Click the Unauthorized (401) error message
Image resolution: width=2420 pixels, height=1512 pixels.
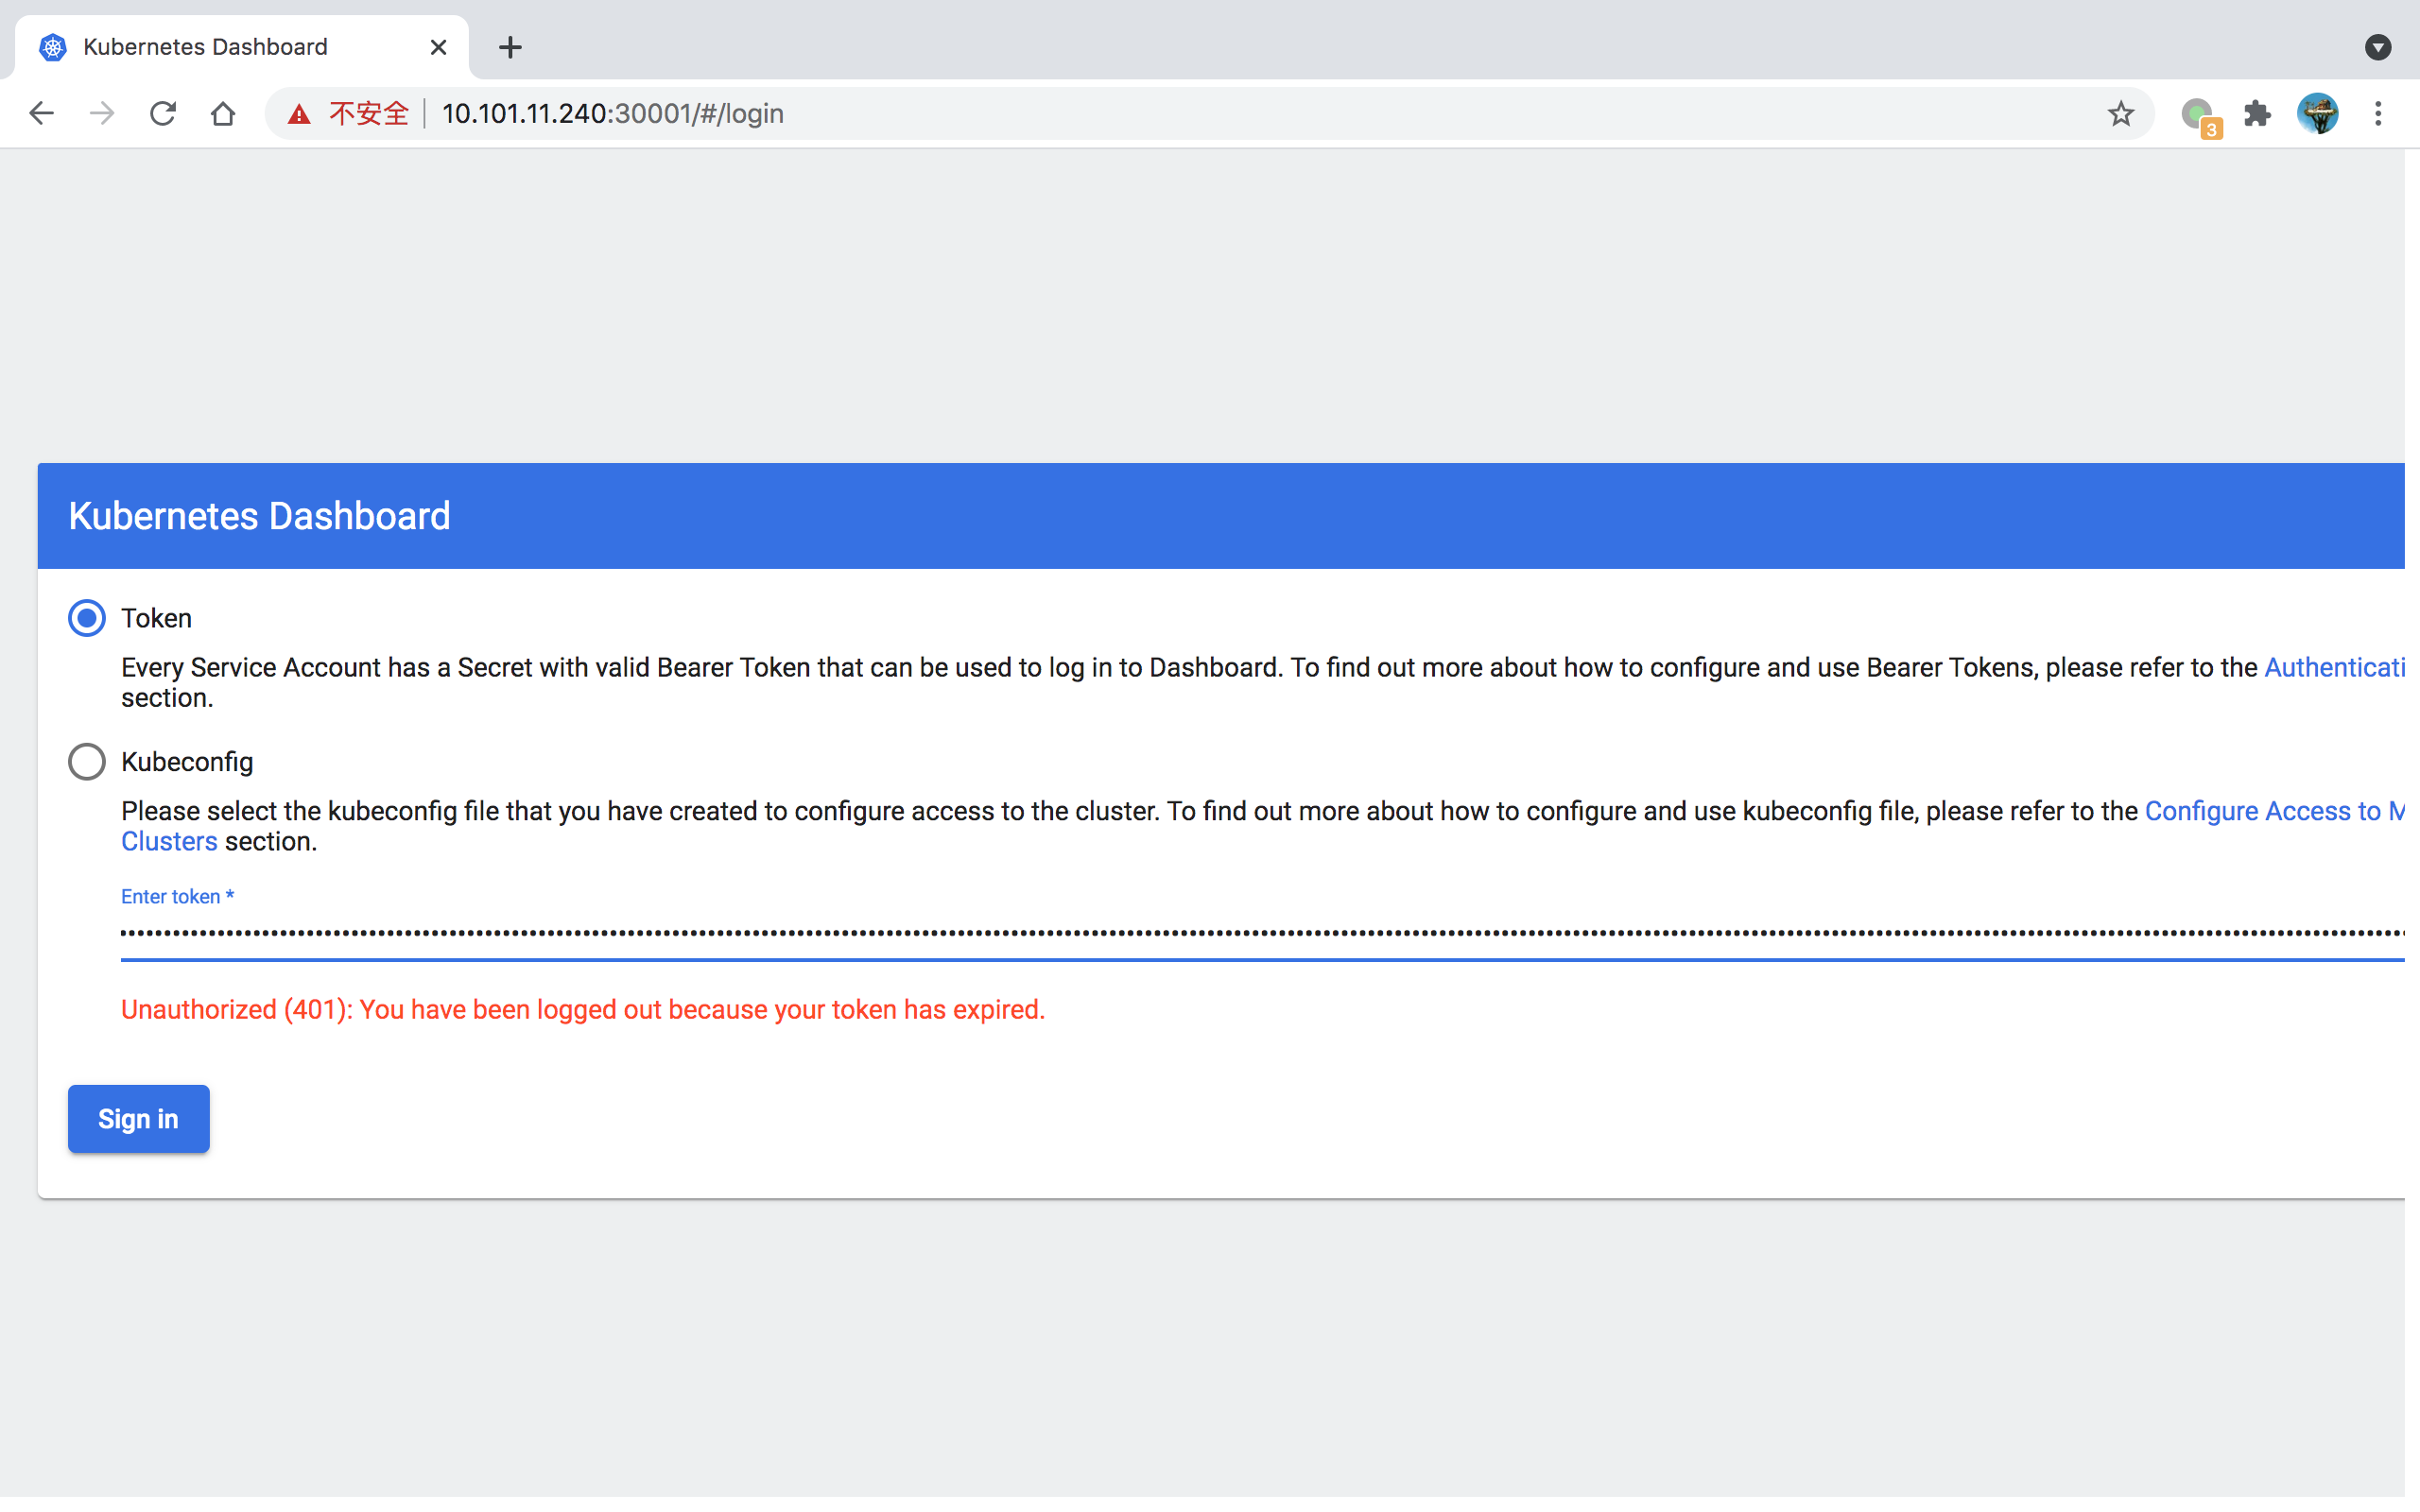click(583, 1010)
